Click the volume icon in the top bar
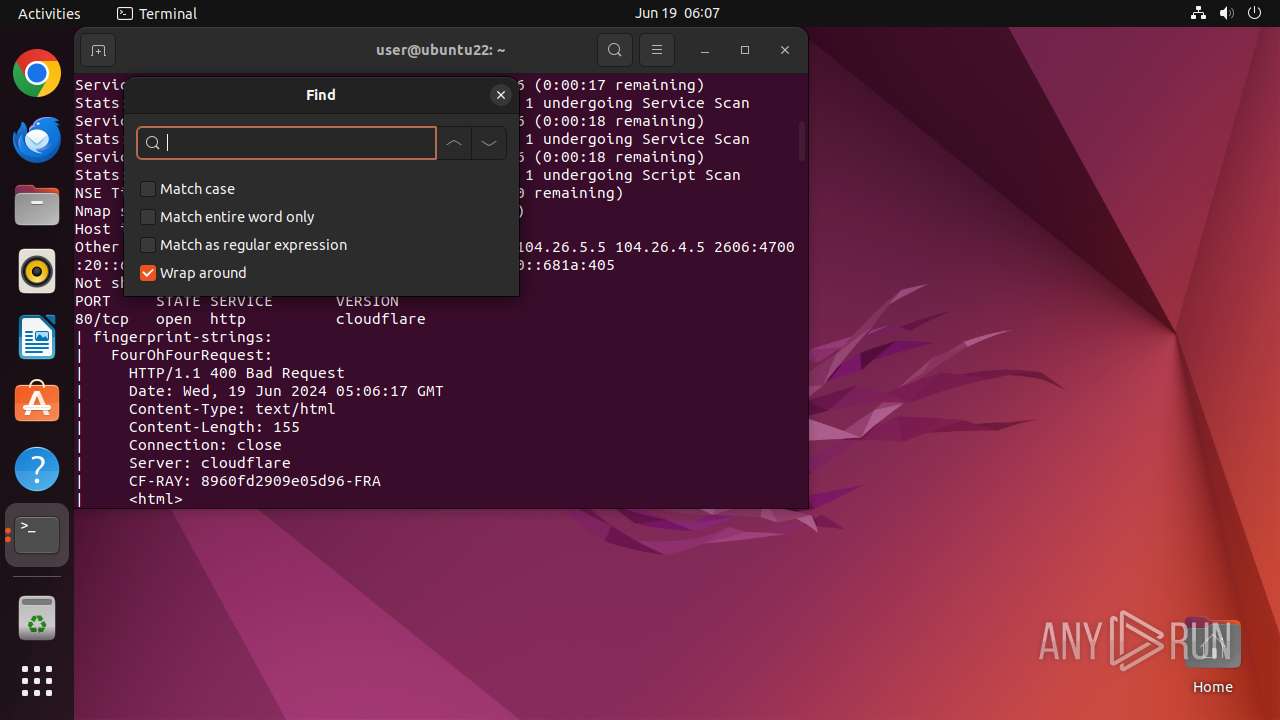The height and width of the screenshot is (720, 1280). (x=1226, y=13)
